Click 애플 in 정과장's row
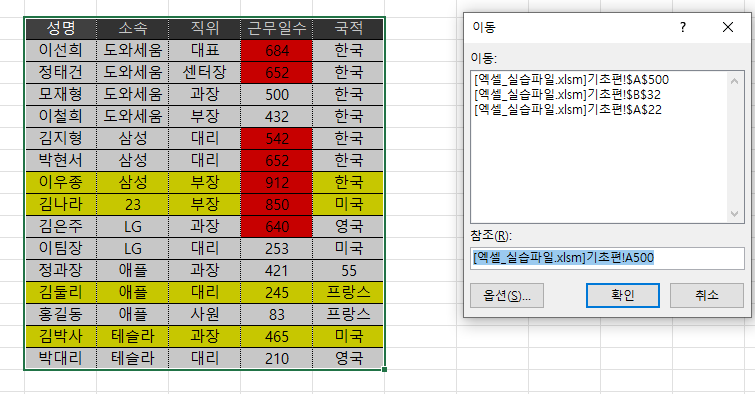The image size is (755, 394). point(132,271)
